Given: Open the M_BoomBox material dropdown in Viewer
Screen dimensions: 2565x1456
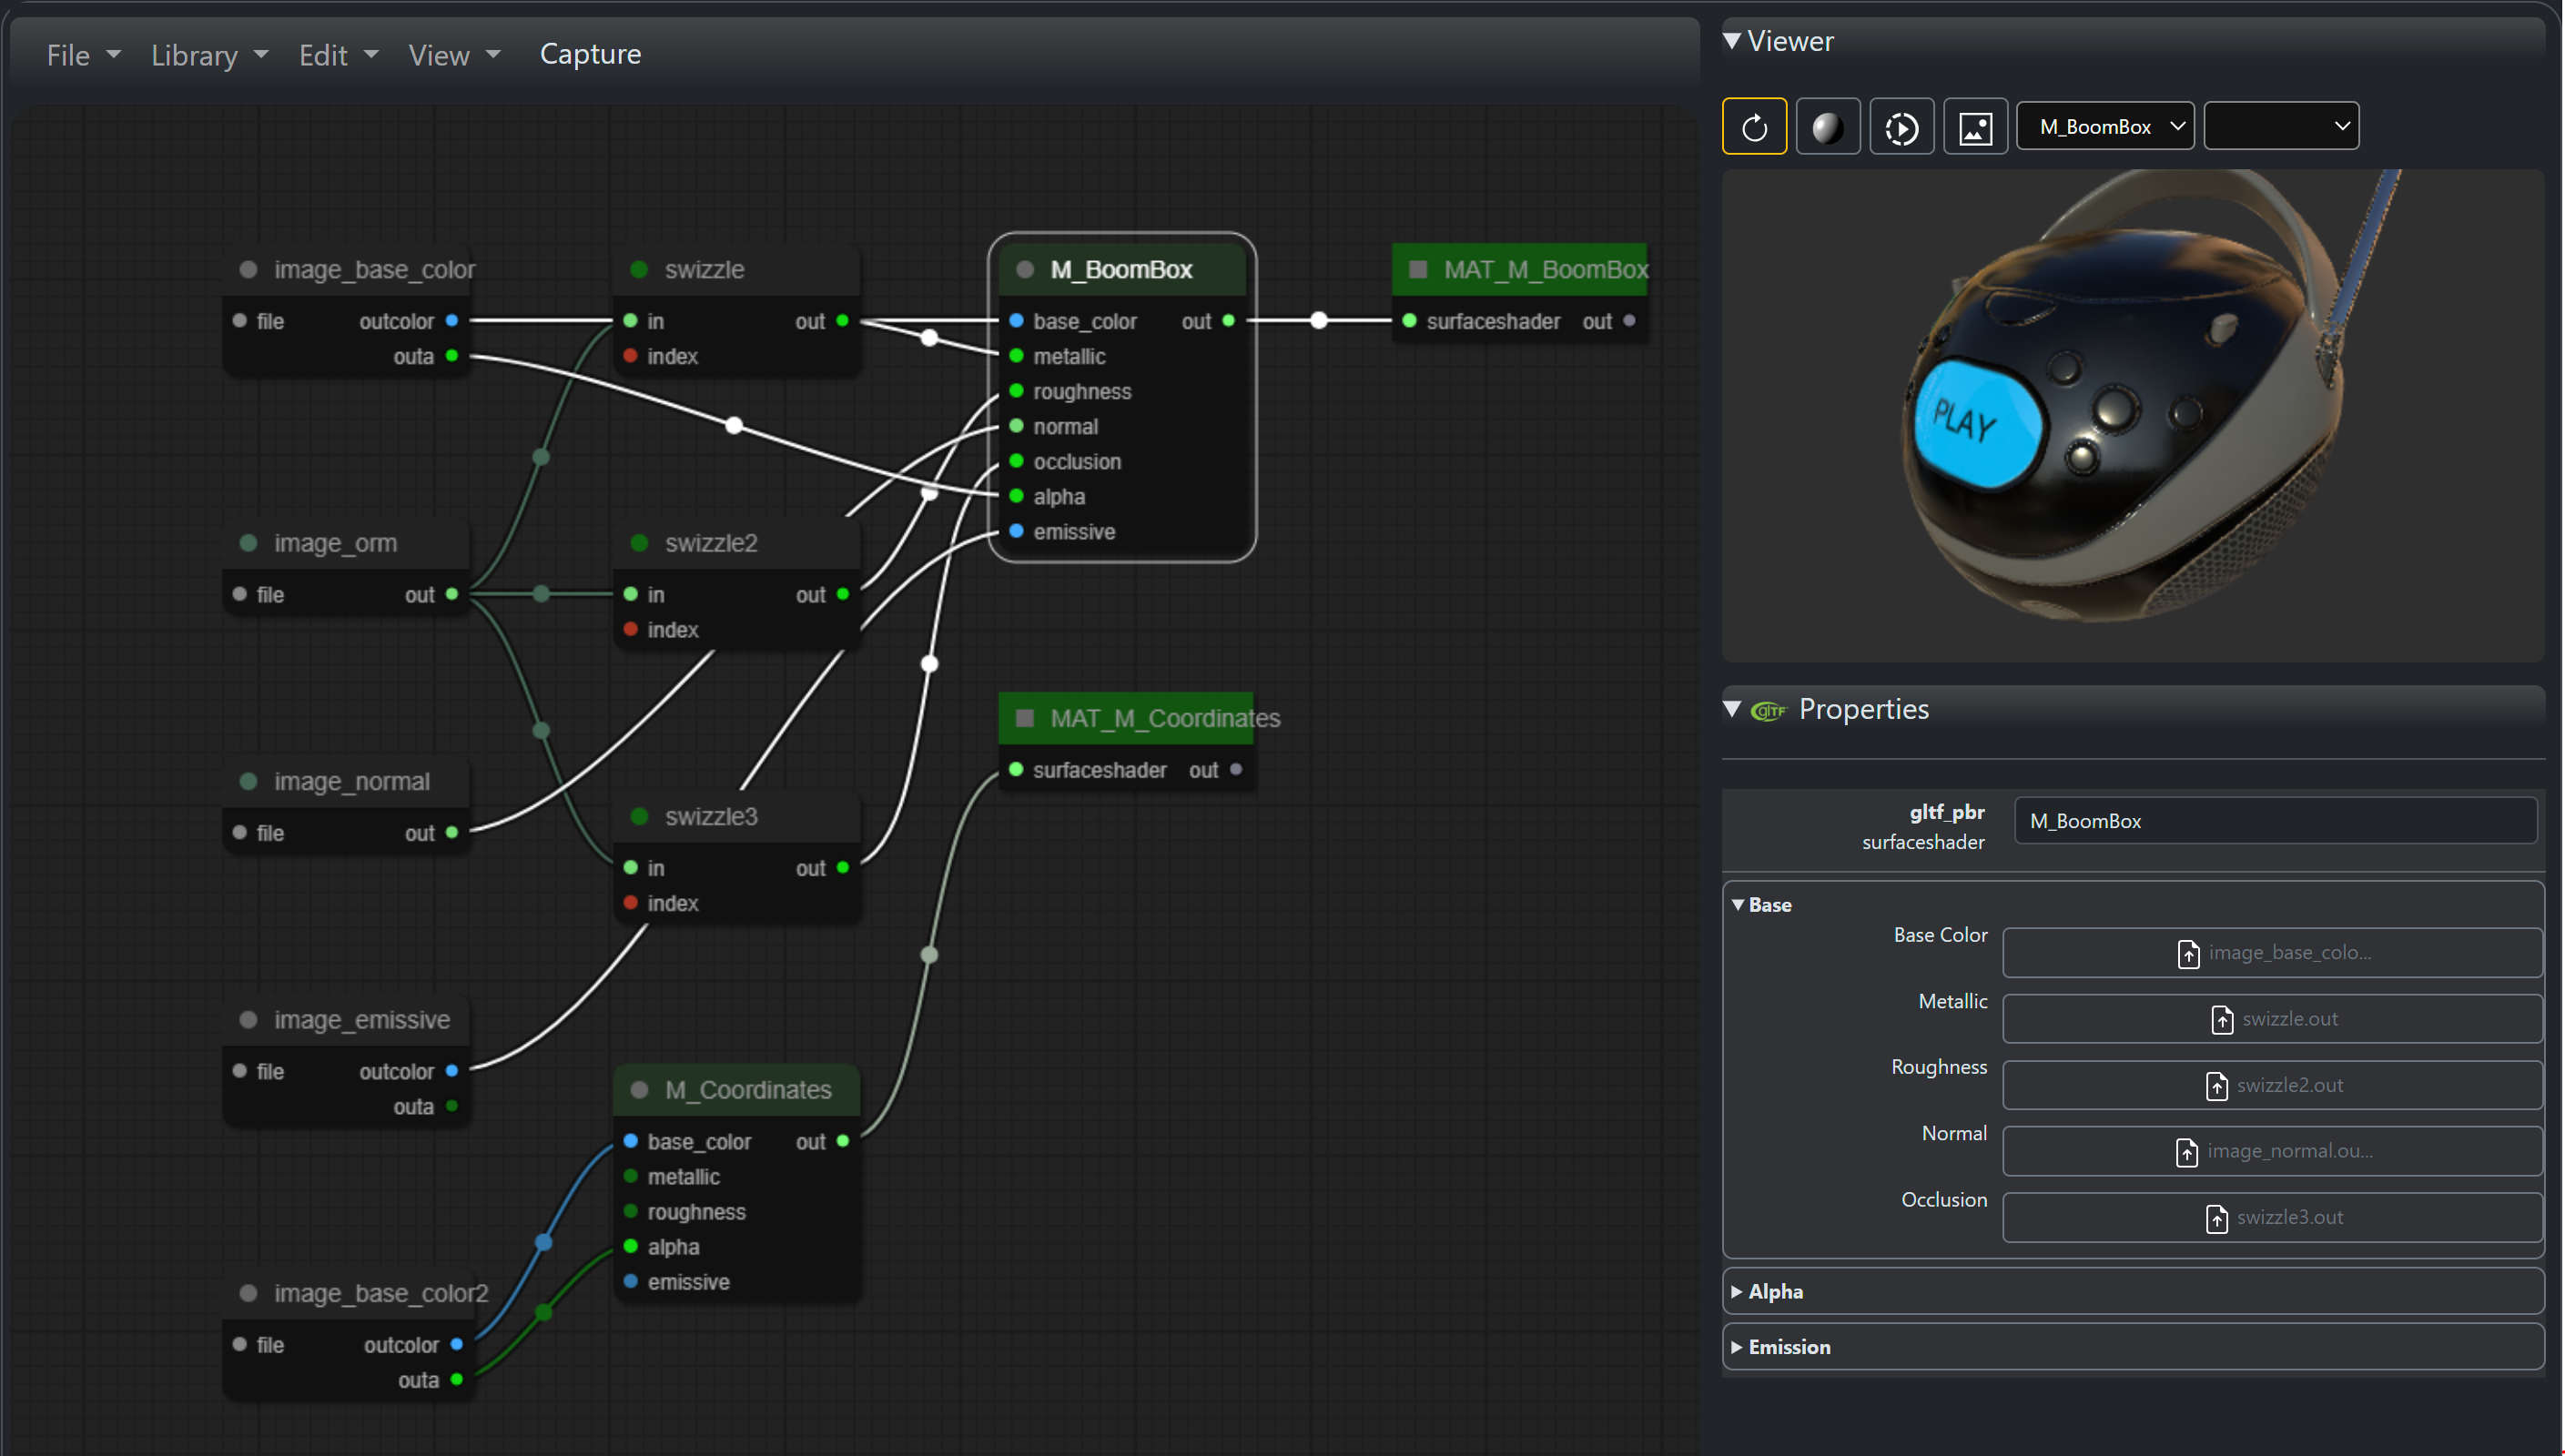Looking at the screenshot, I should tap(2105, 126).
